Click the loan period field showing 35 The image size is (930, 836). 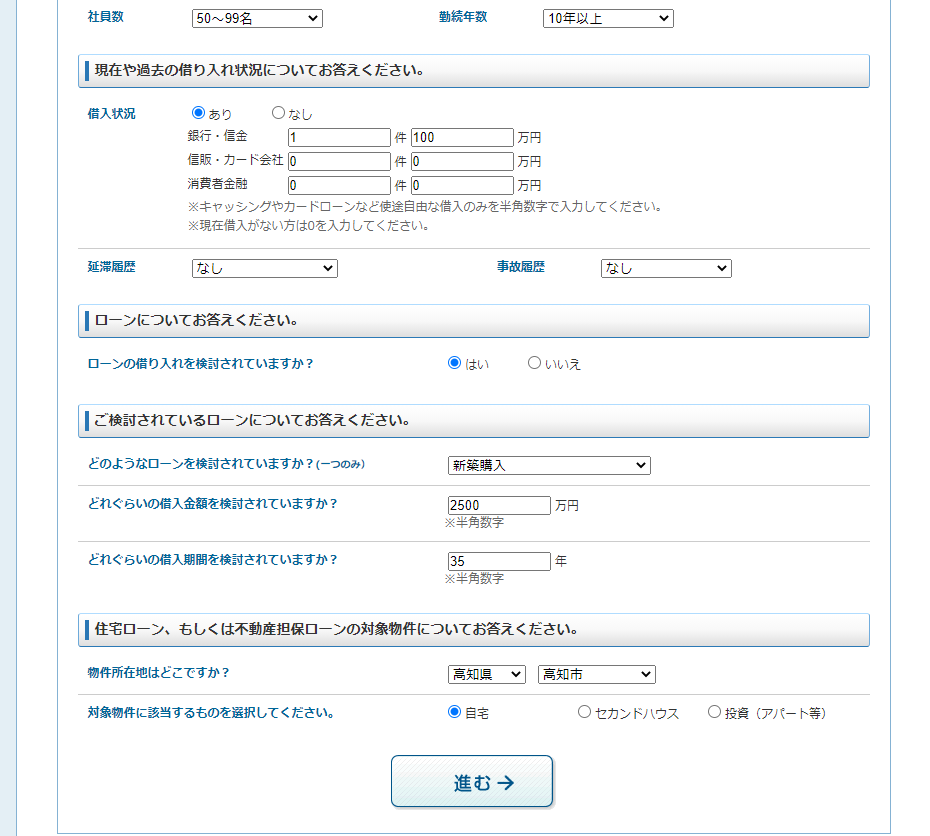point(499,561)
